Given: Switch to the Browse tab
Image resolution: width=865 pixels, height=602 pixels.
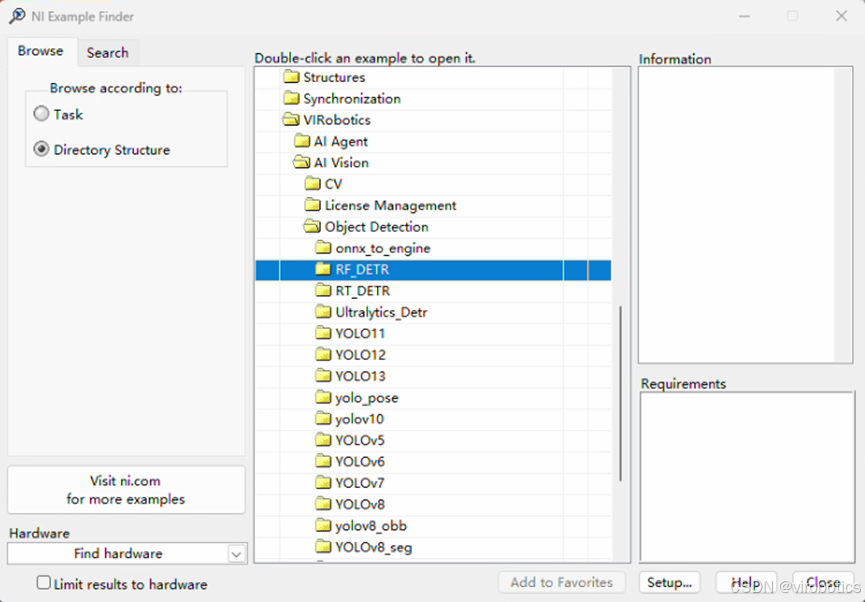Looking at the screenshot, I should [41, 51].
